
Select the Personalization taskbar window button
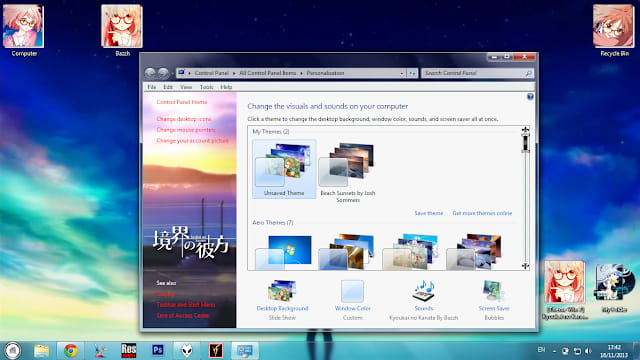[245, 350]
